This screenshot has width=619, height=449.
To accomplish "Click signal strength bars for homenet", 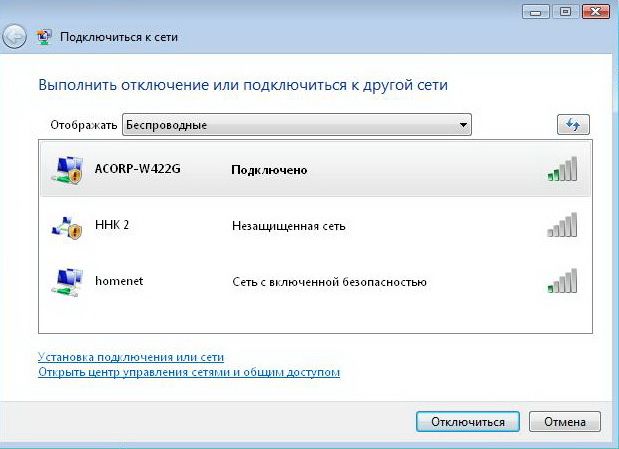I will tap(562, 281).
